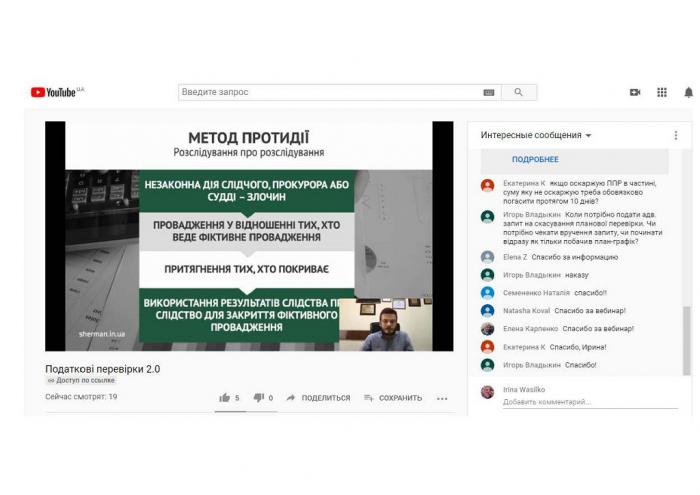Viewport: 700px width, 495px height.
Task: Open the chat options three-dot menu
Action: pyautogui.click(x=675, y=135)
